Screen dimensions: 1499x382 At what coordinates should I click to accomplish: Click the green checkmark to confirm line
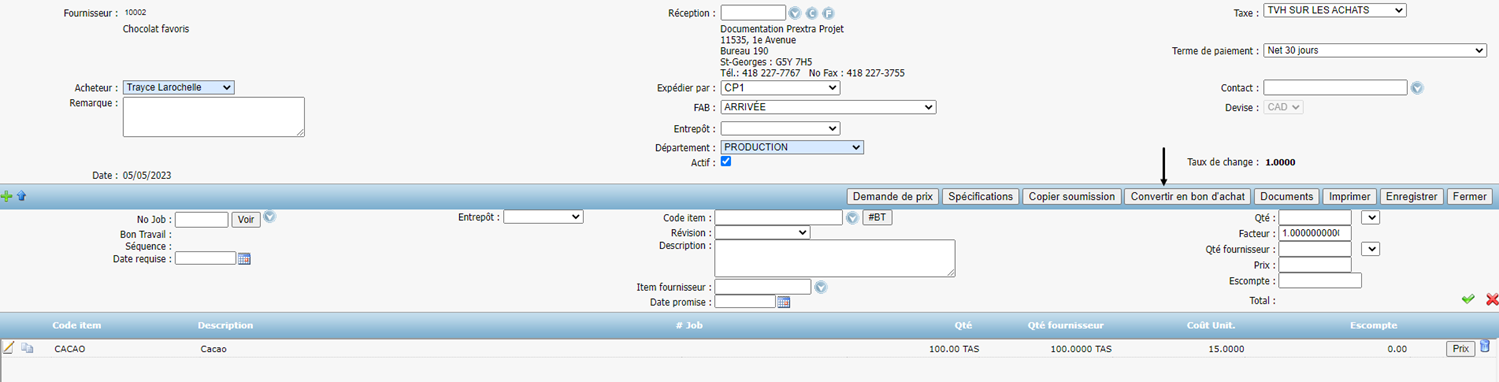pos(1468,299)
